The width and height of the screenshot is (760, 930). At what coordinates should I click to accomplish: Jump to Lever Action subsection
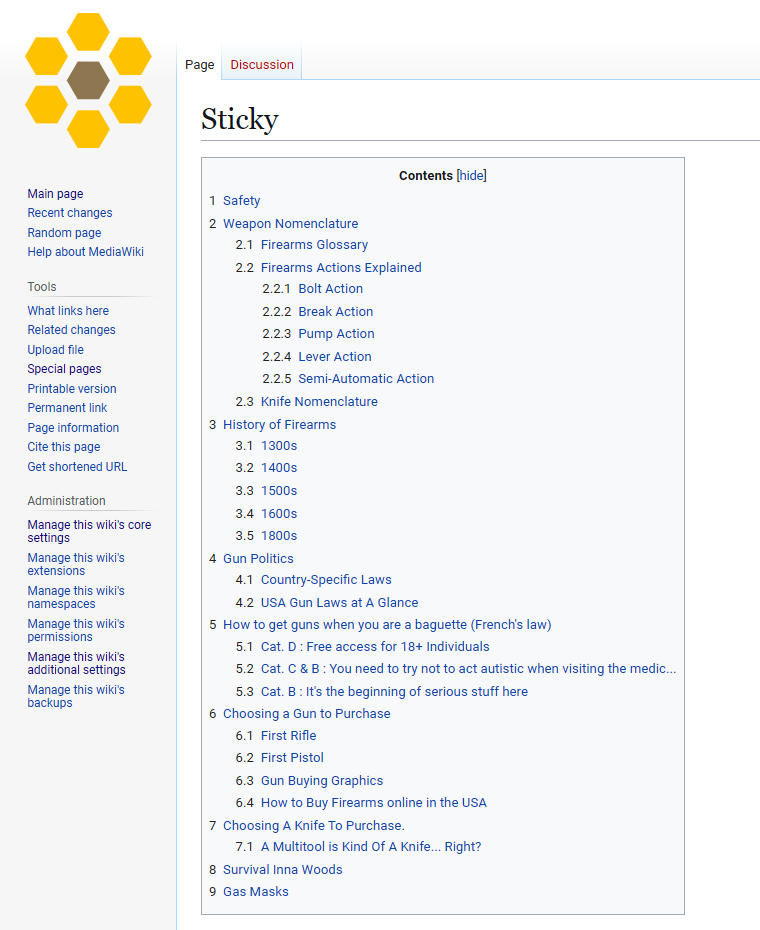pyautogui.click(x=335, y=356)
